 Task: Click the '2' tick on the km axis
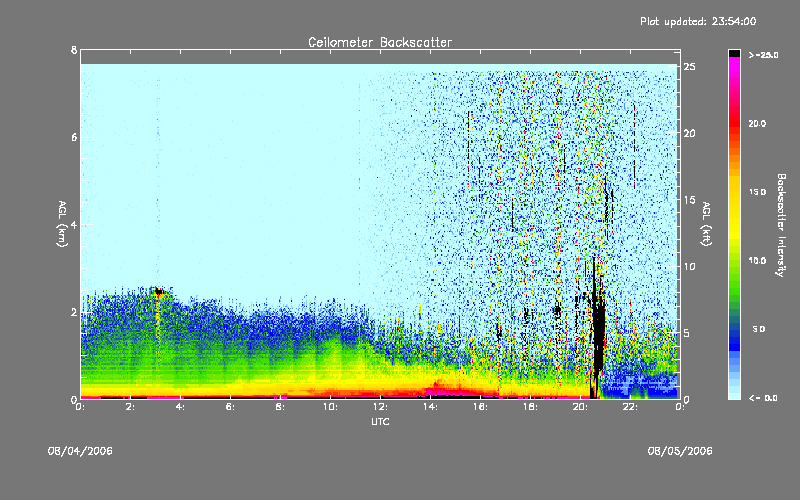(74, 312)
